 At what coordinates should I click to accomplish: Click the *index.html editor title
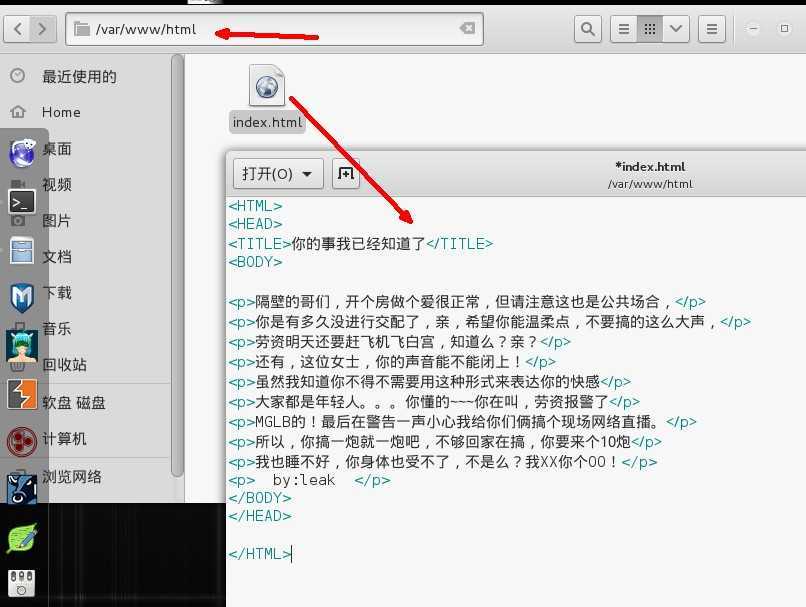(650, 167)
